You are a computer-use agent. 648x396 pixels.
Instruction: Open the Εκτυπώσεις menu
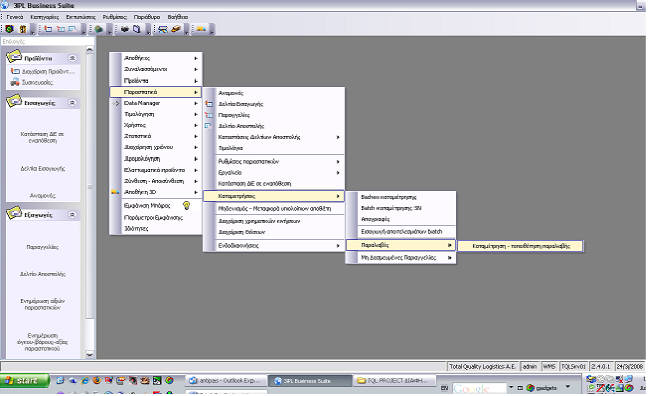point(81,17)
